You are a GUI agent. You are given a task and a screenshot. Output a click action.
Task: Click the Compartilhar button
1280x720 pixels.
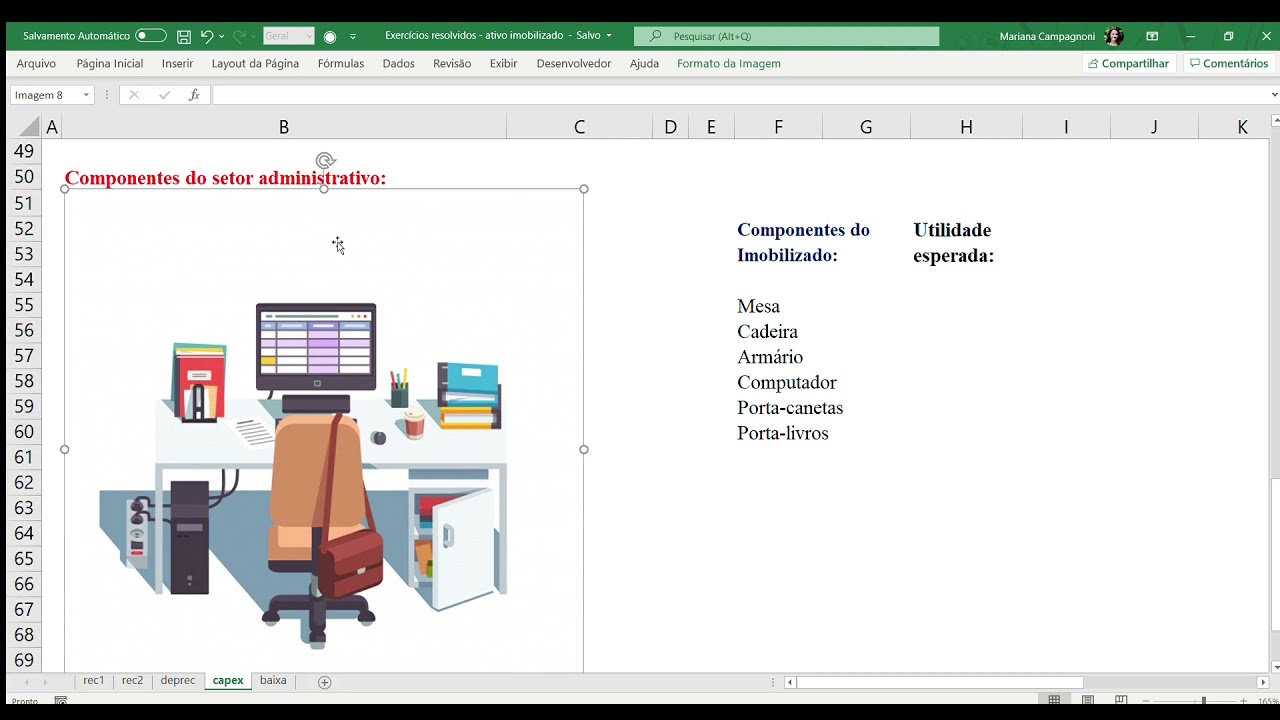click(x=1129, y=63)
